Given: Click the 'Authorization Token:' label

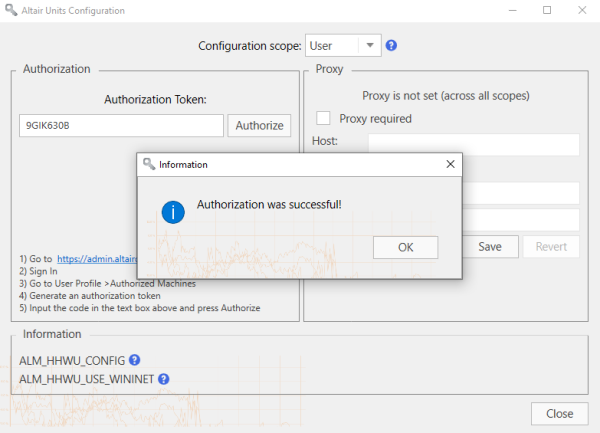Looking at the screenshot, I should pyautogui.click(x=155, y=99).
